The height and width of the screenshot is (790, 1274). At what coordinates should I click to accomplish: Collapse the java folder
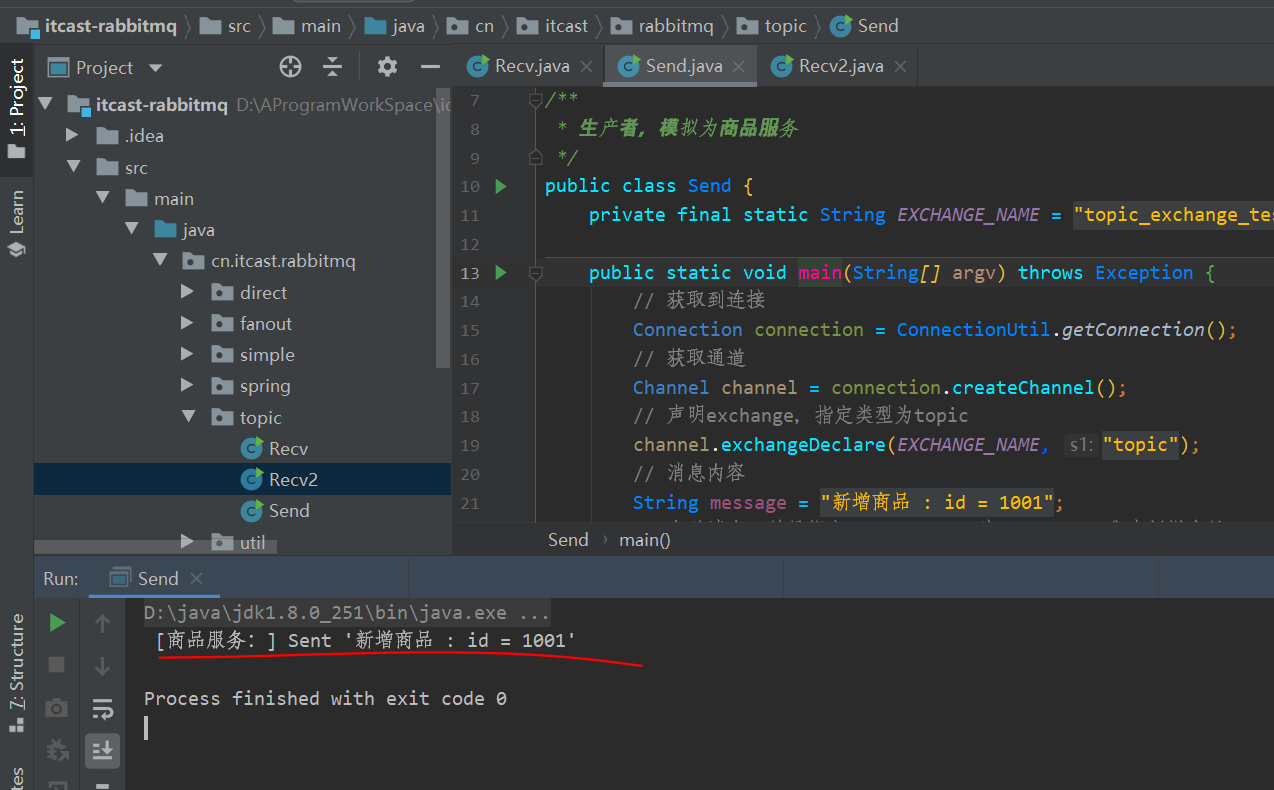pyautogui.click(x=132, y=229)
